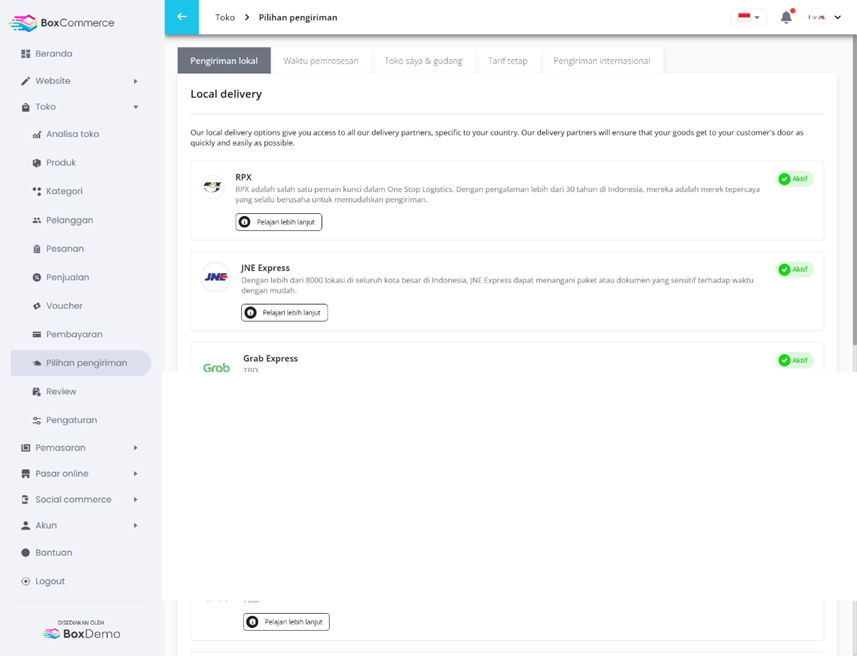Click the Penjualan discount icon
The width and height of the screenshot is (857, 656).
coord(37,277)
